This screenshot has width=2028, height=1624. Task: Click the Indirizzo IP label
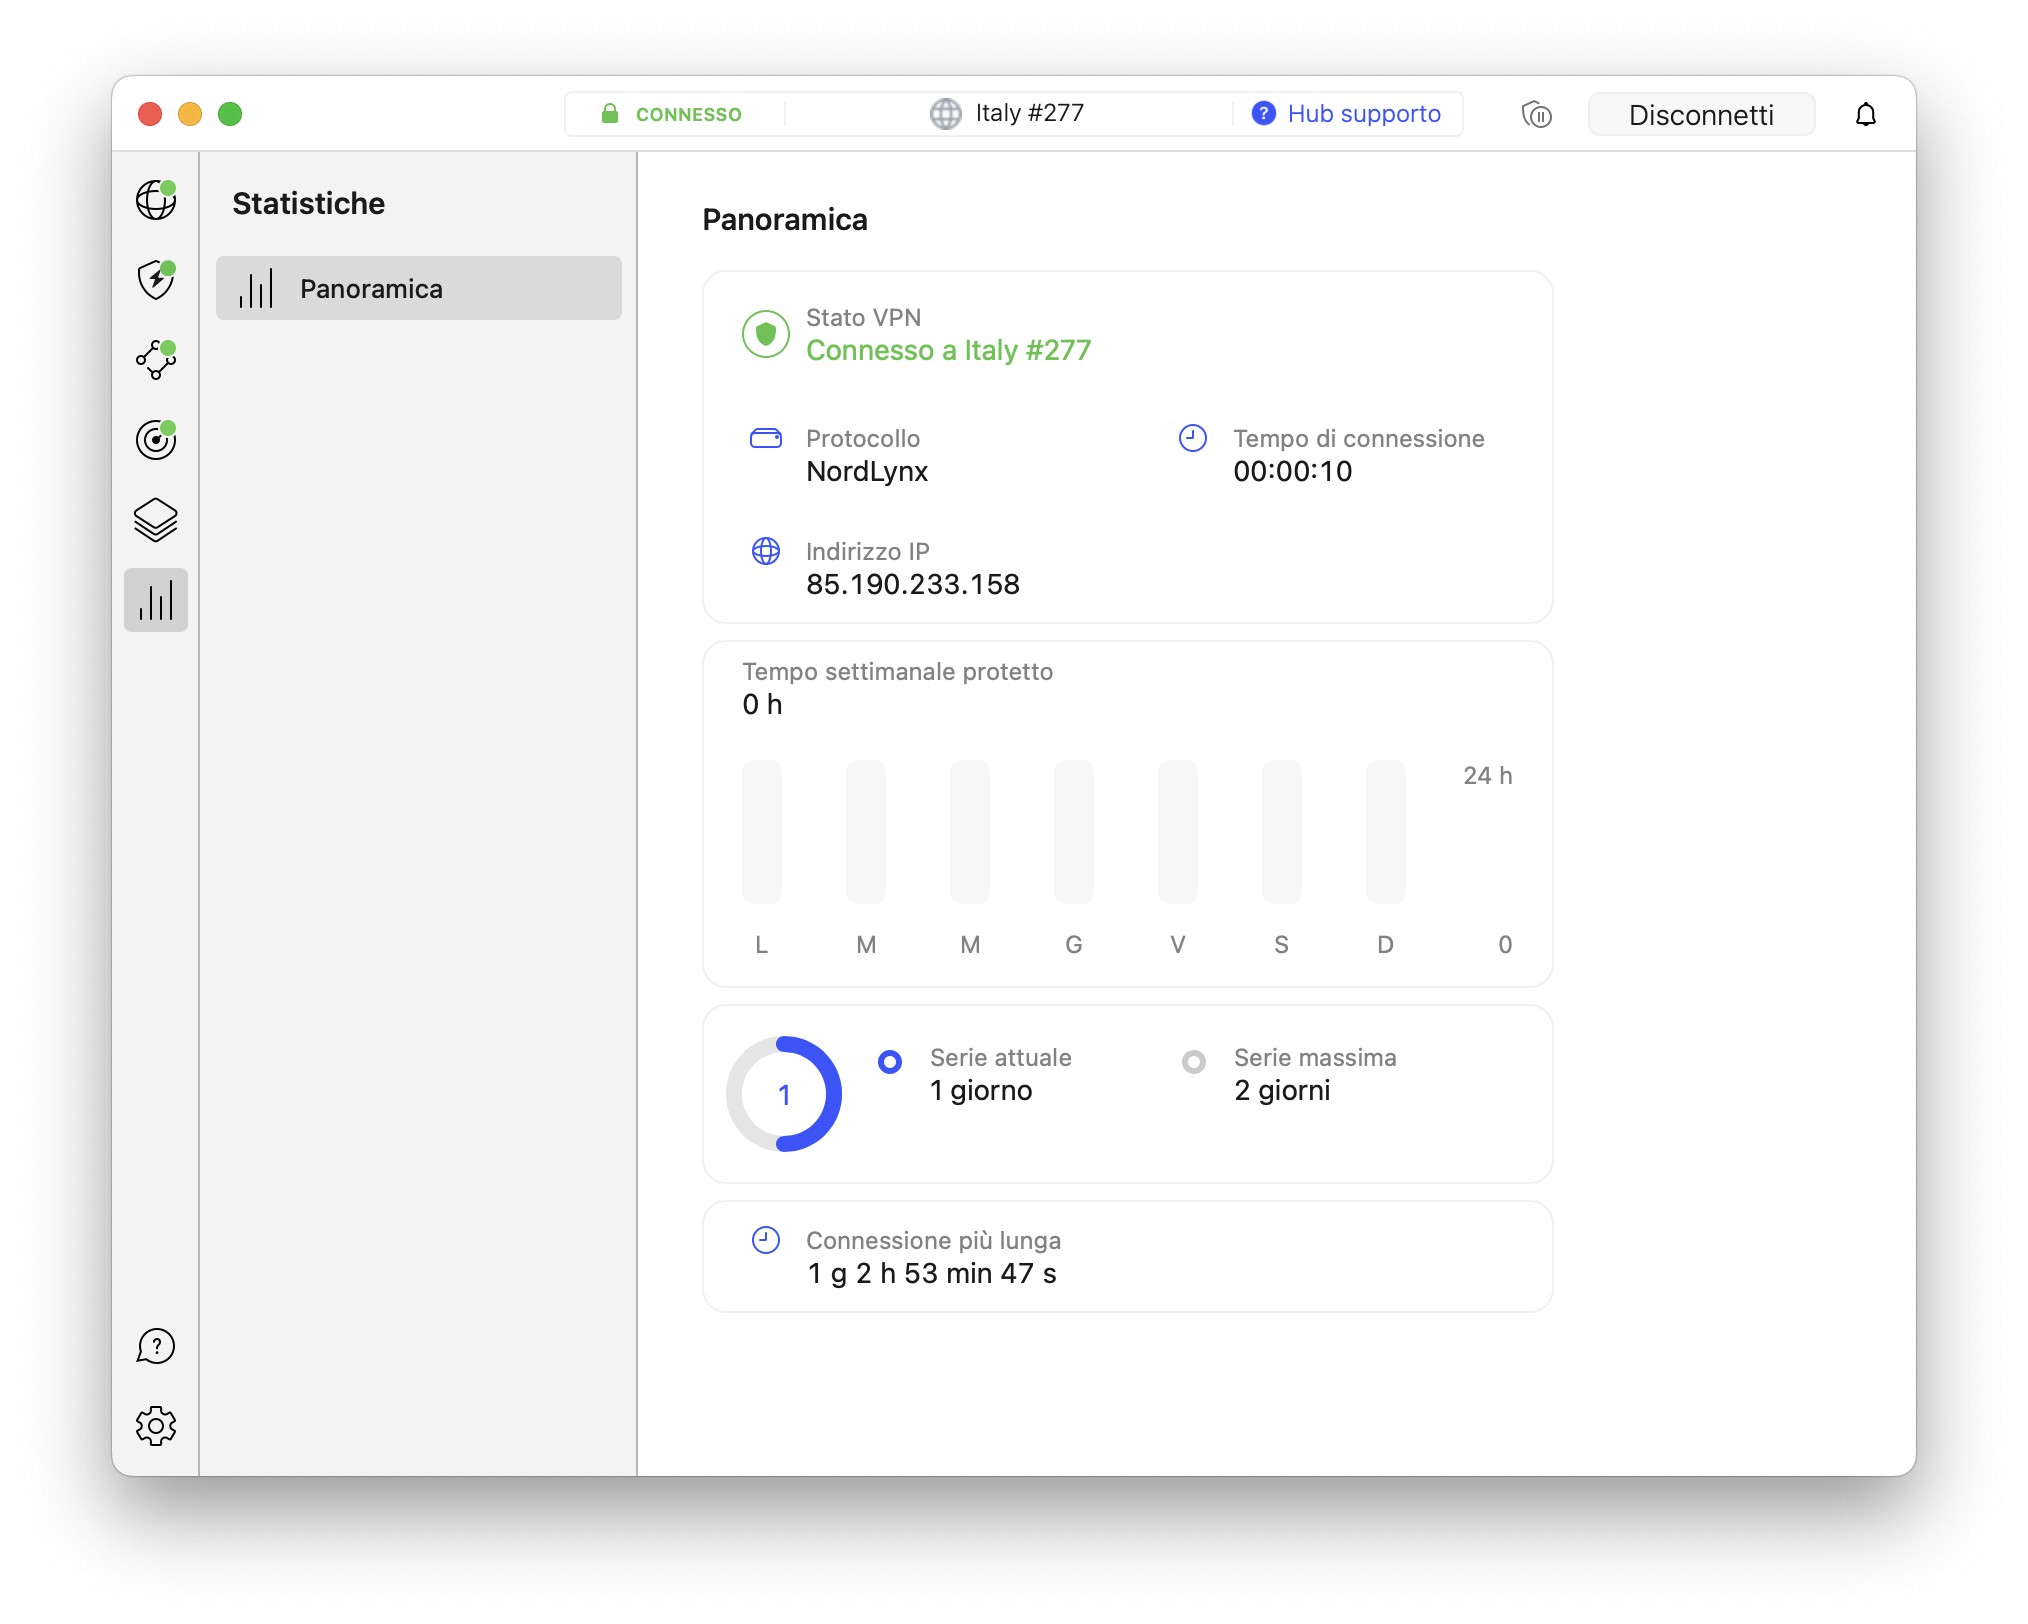tap(868, 551)
